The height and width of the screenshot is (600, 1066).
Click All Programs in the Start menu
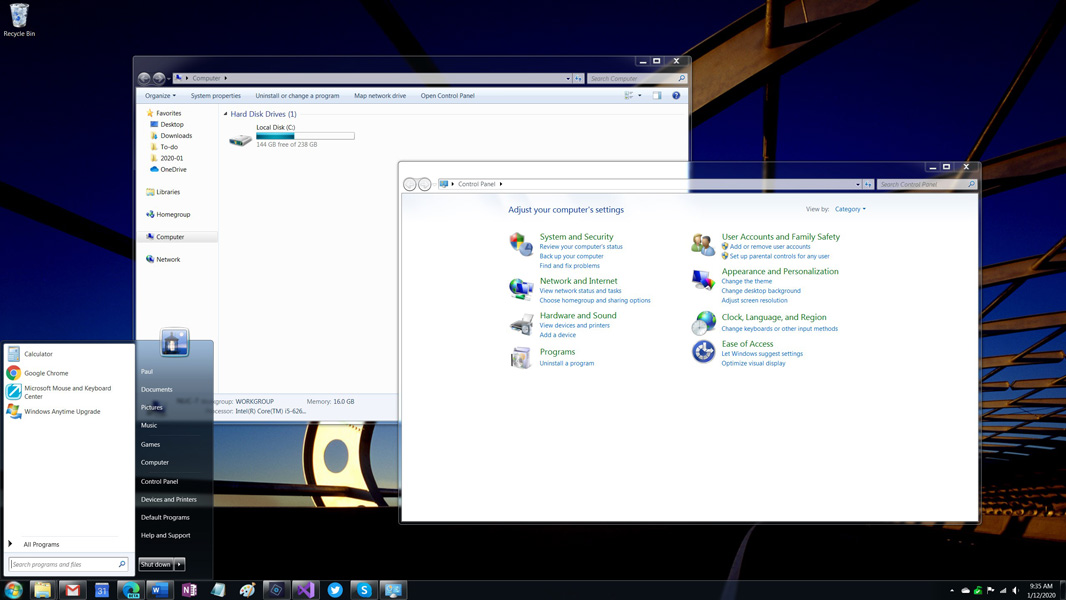coord(41,544)
